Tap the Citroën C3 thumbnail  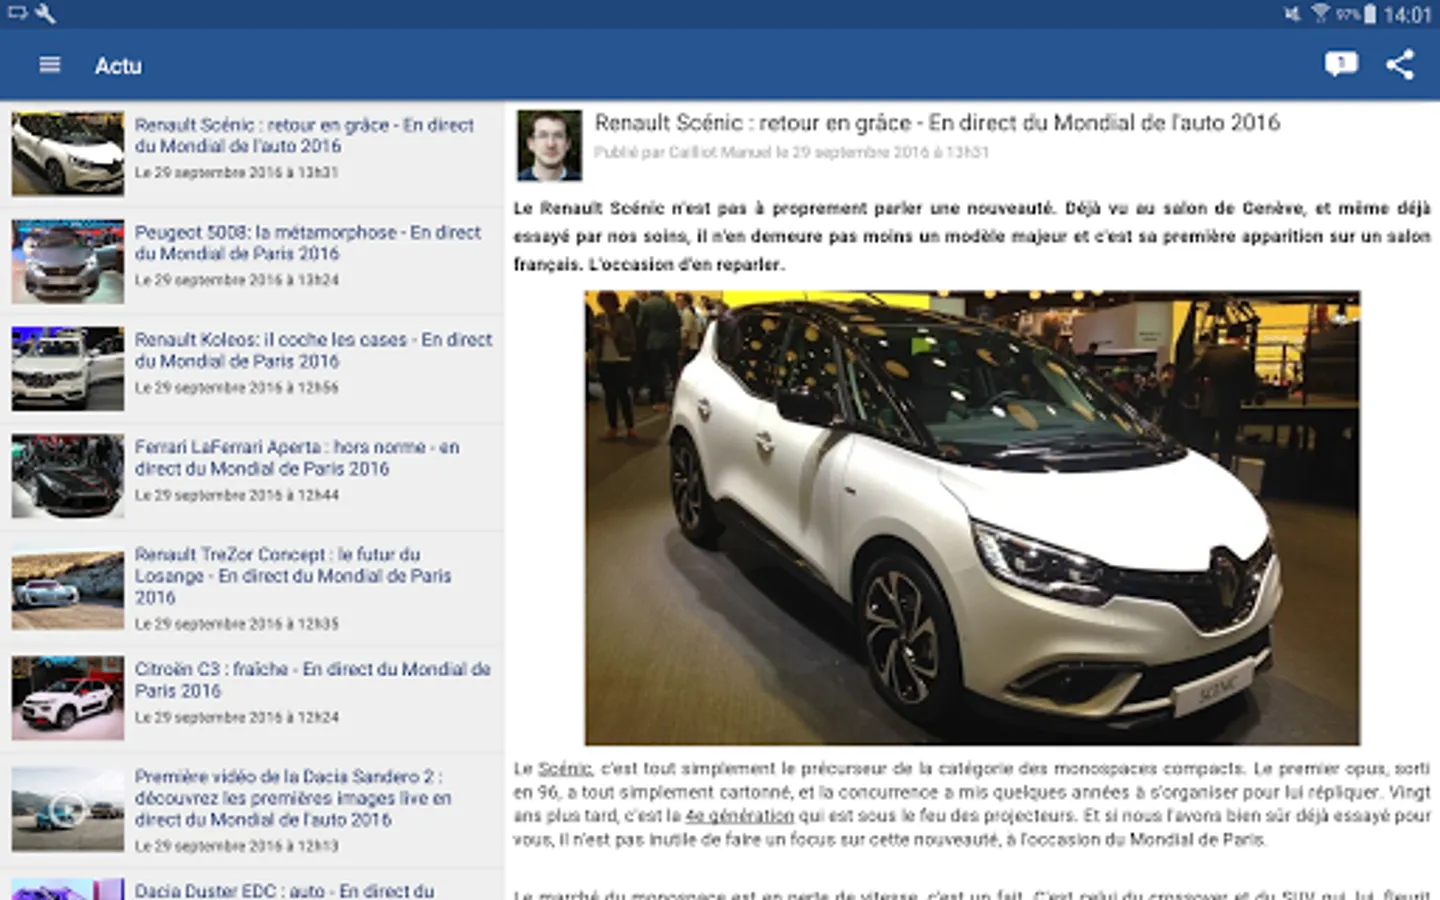(x=68, y=698)
